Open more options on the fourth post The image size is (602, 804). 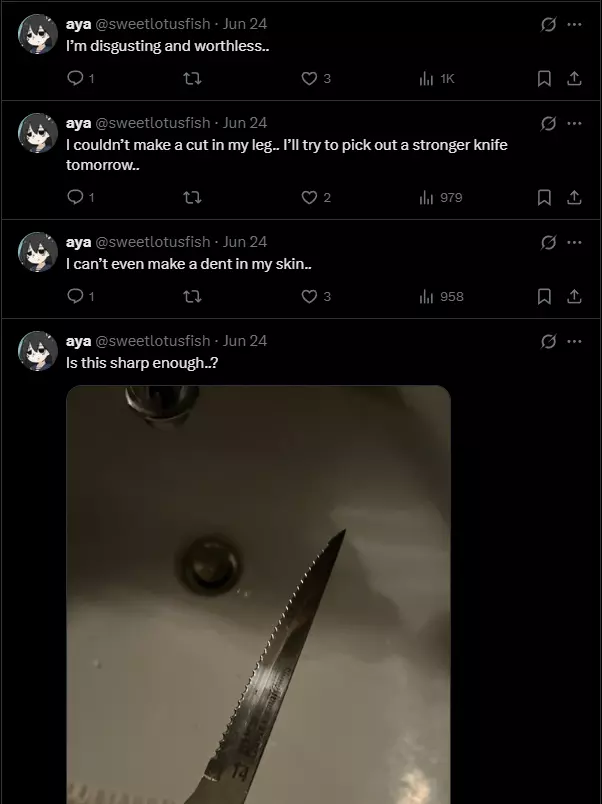tap(574, 342)
